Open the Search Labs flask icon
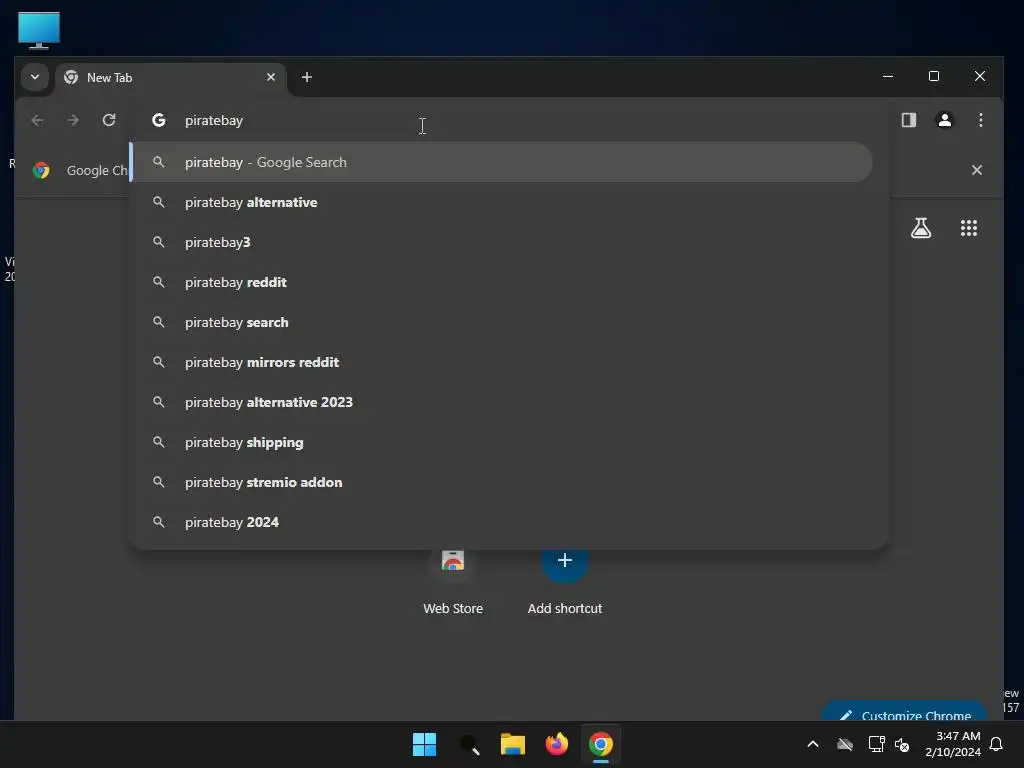This screenshot has height=768, width=1024. tap(921, 228)
